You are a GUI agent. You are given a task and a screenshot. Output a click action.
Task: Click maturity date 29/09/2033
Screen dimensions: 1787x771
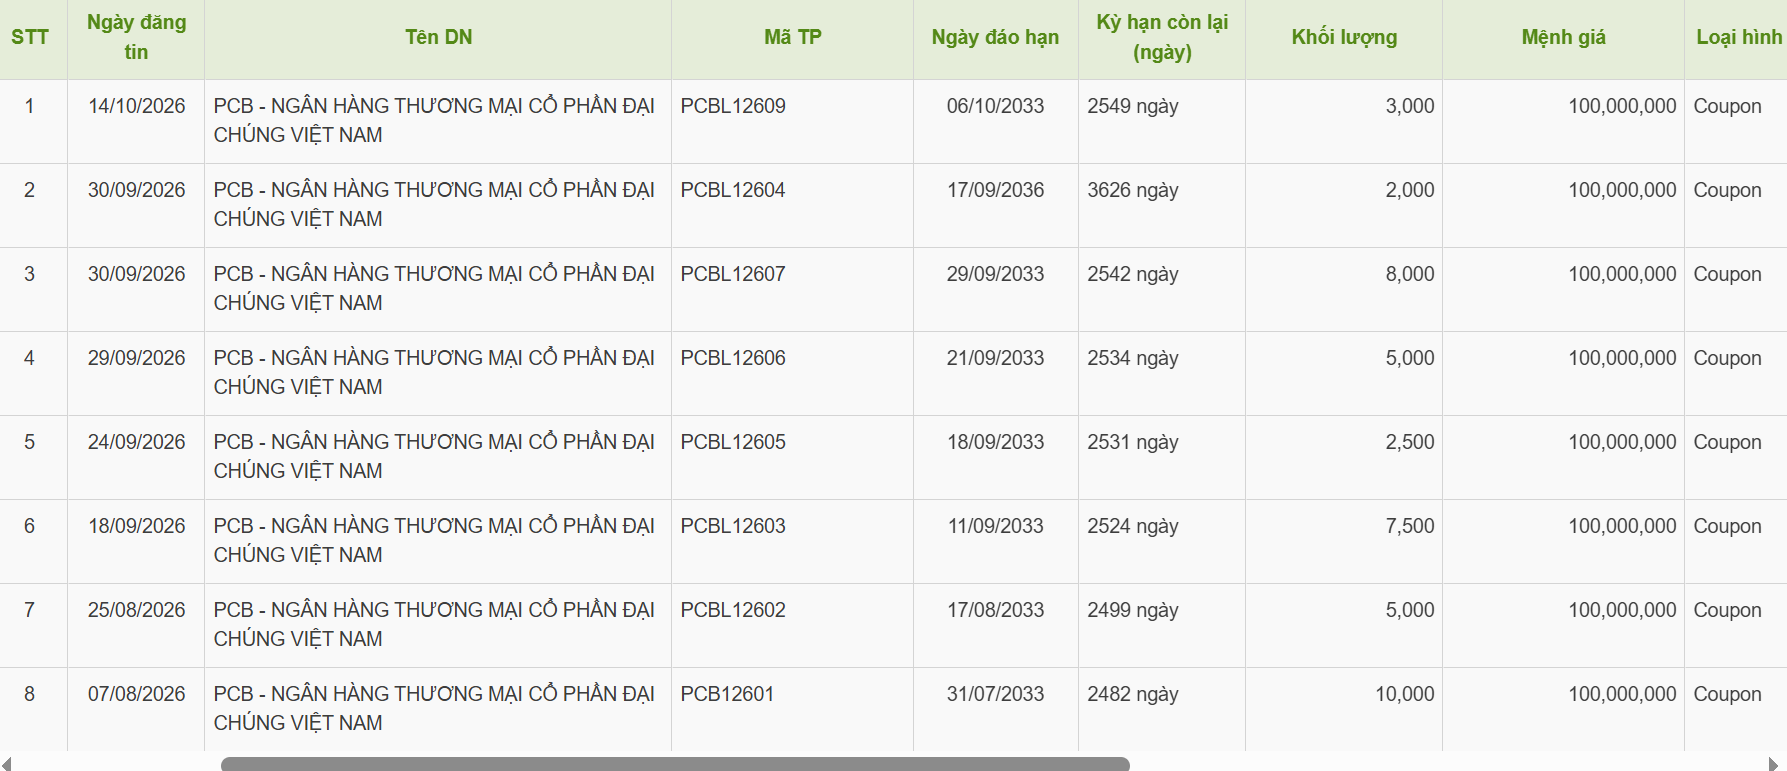pyautogui.click(x=995, y=274)
